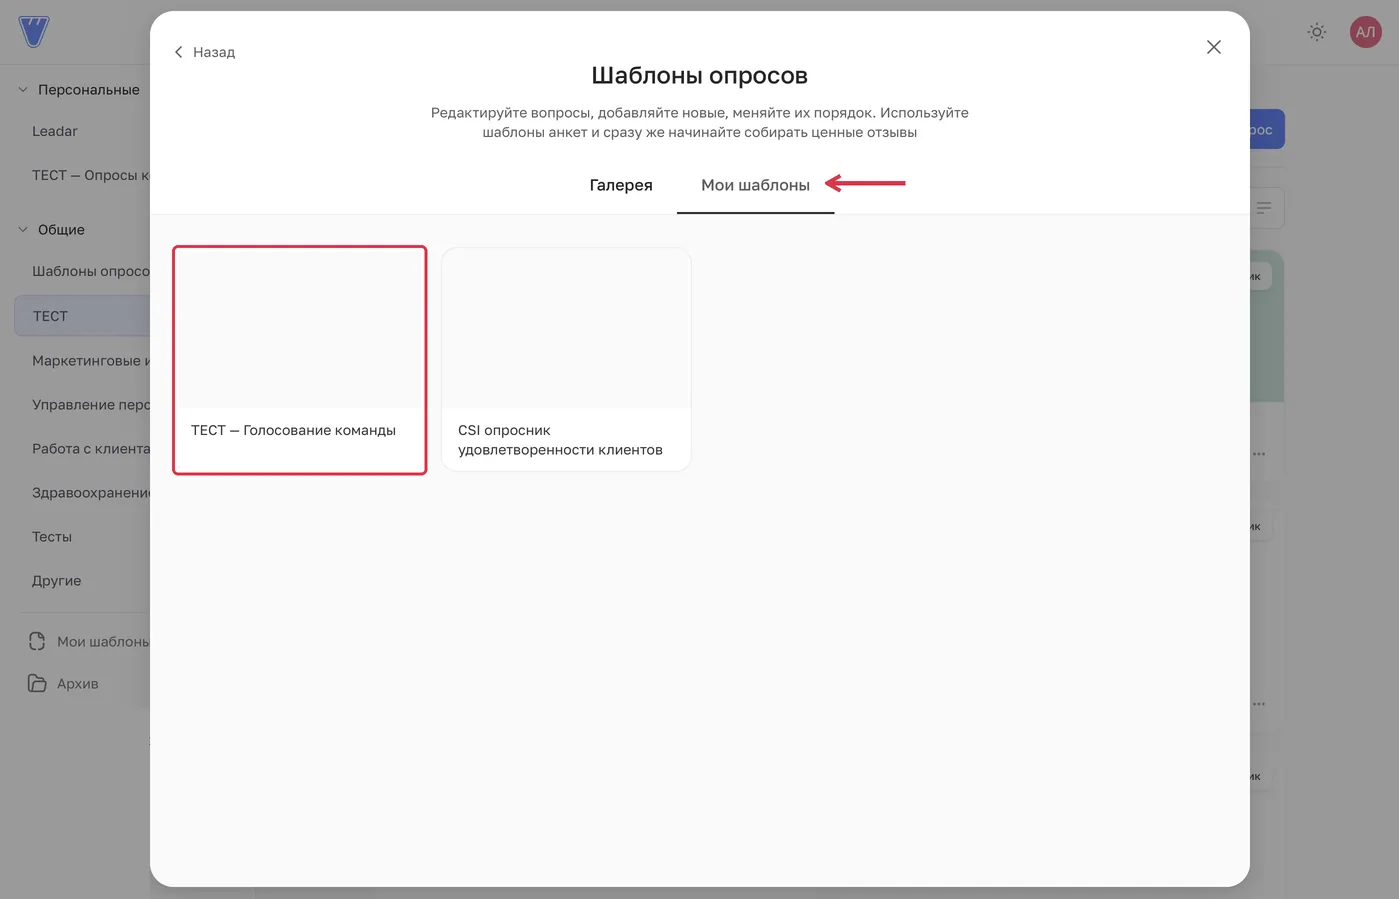Screen dimensions: 1399x899
Task: Go back using the Назад link
Action: (x=204, y=52)
